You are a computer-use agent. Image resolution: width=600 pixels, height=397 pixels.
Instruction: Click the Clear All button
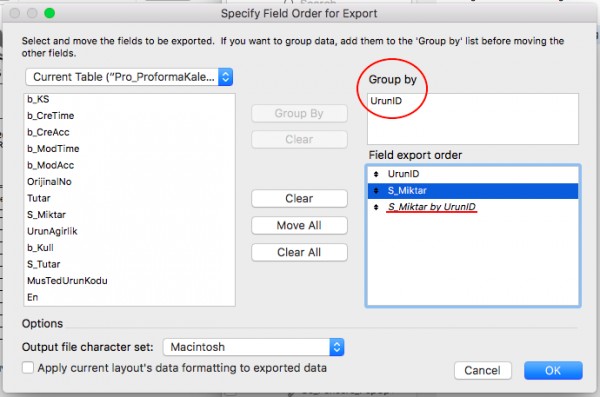click(x=299, y=252)
